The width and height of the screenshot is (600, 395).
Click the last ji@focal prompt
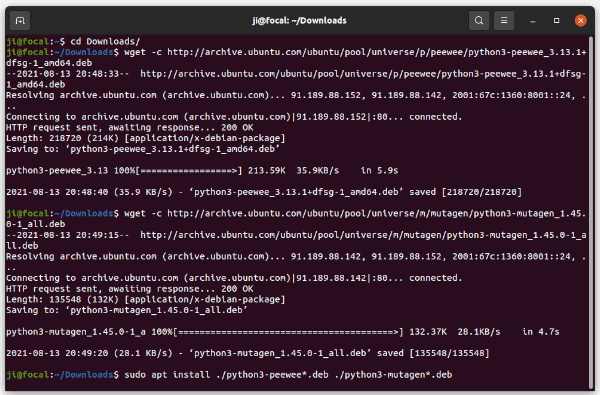62,375
